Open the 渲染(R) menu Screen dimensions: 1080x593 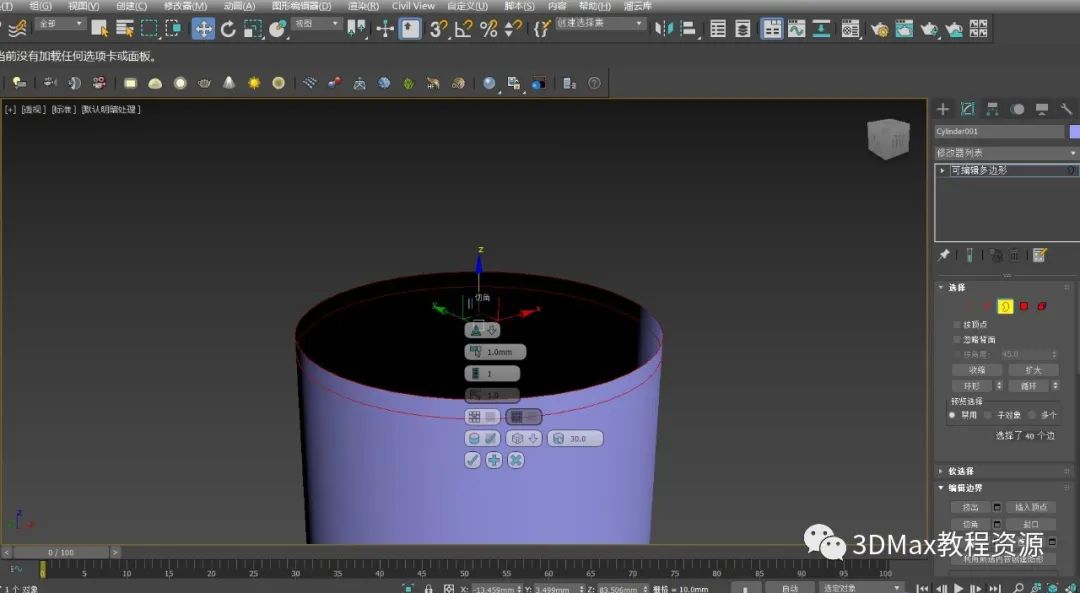click(363, 6)
